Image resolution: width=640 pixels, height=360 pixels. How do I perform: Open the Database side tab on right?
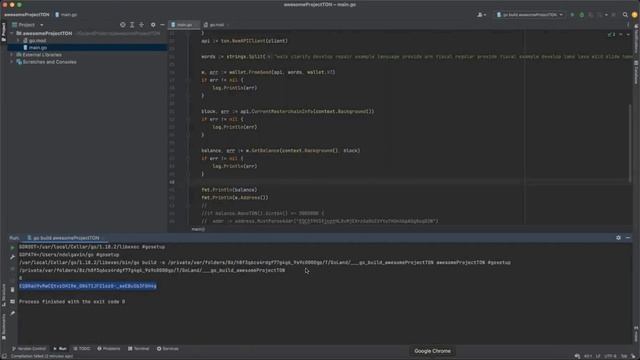636,72
